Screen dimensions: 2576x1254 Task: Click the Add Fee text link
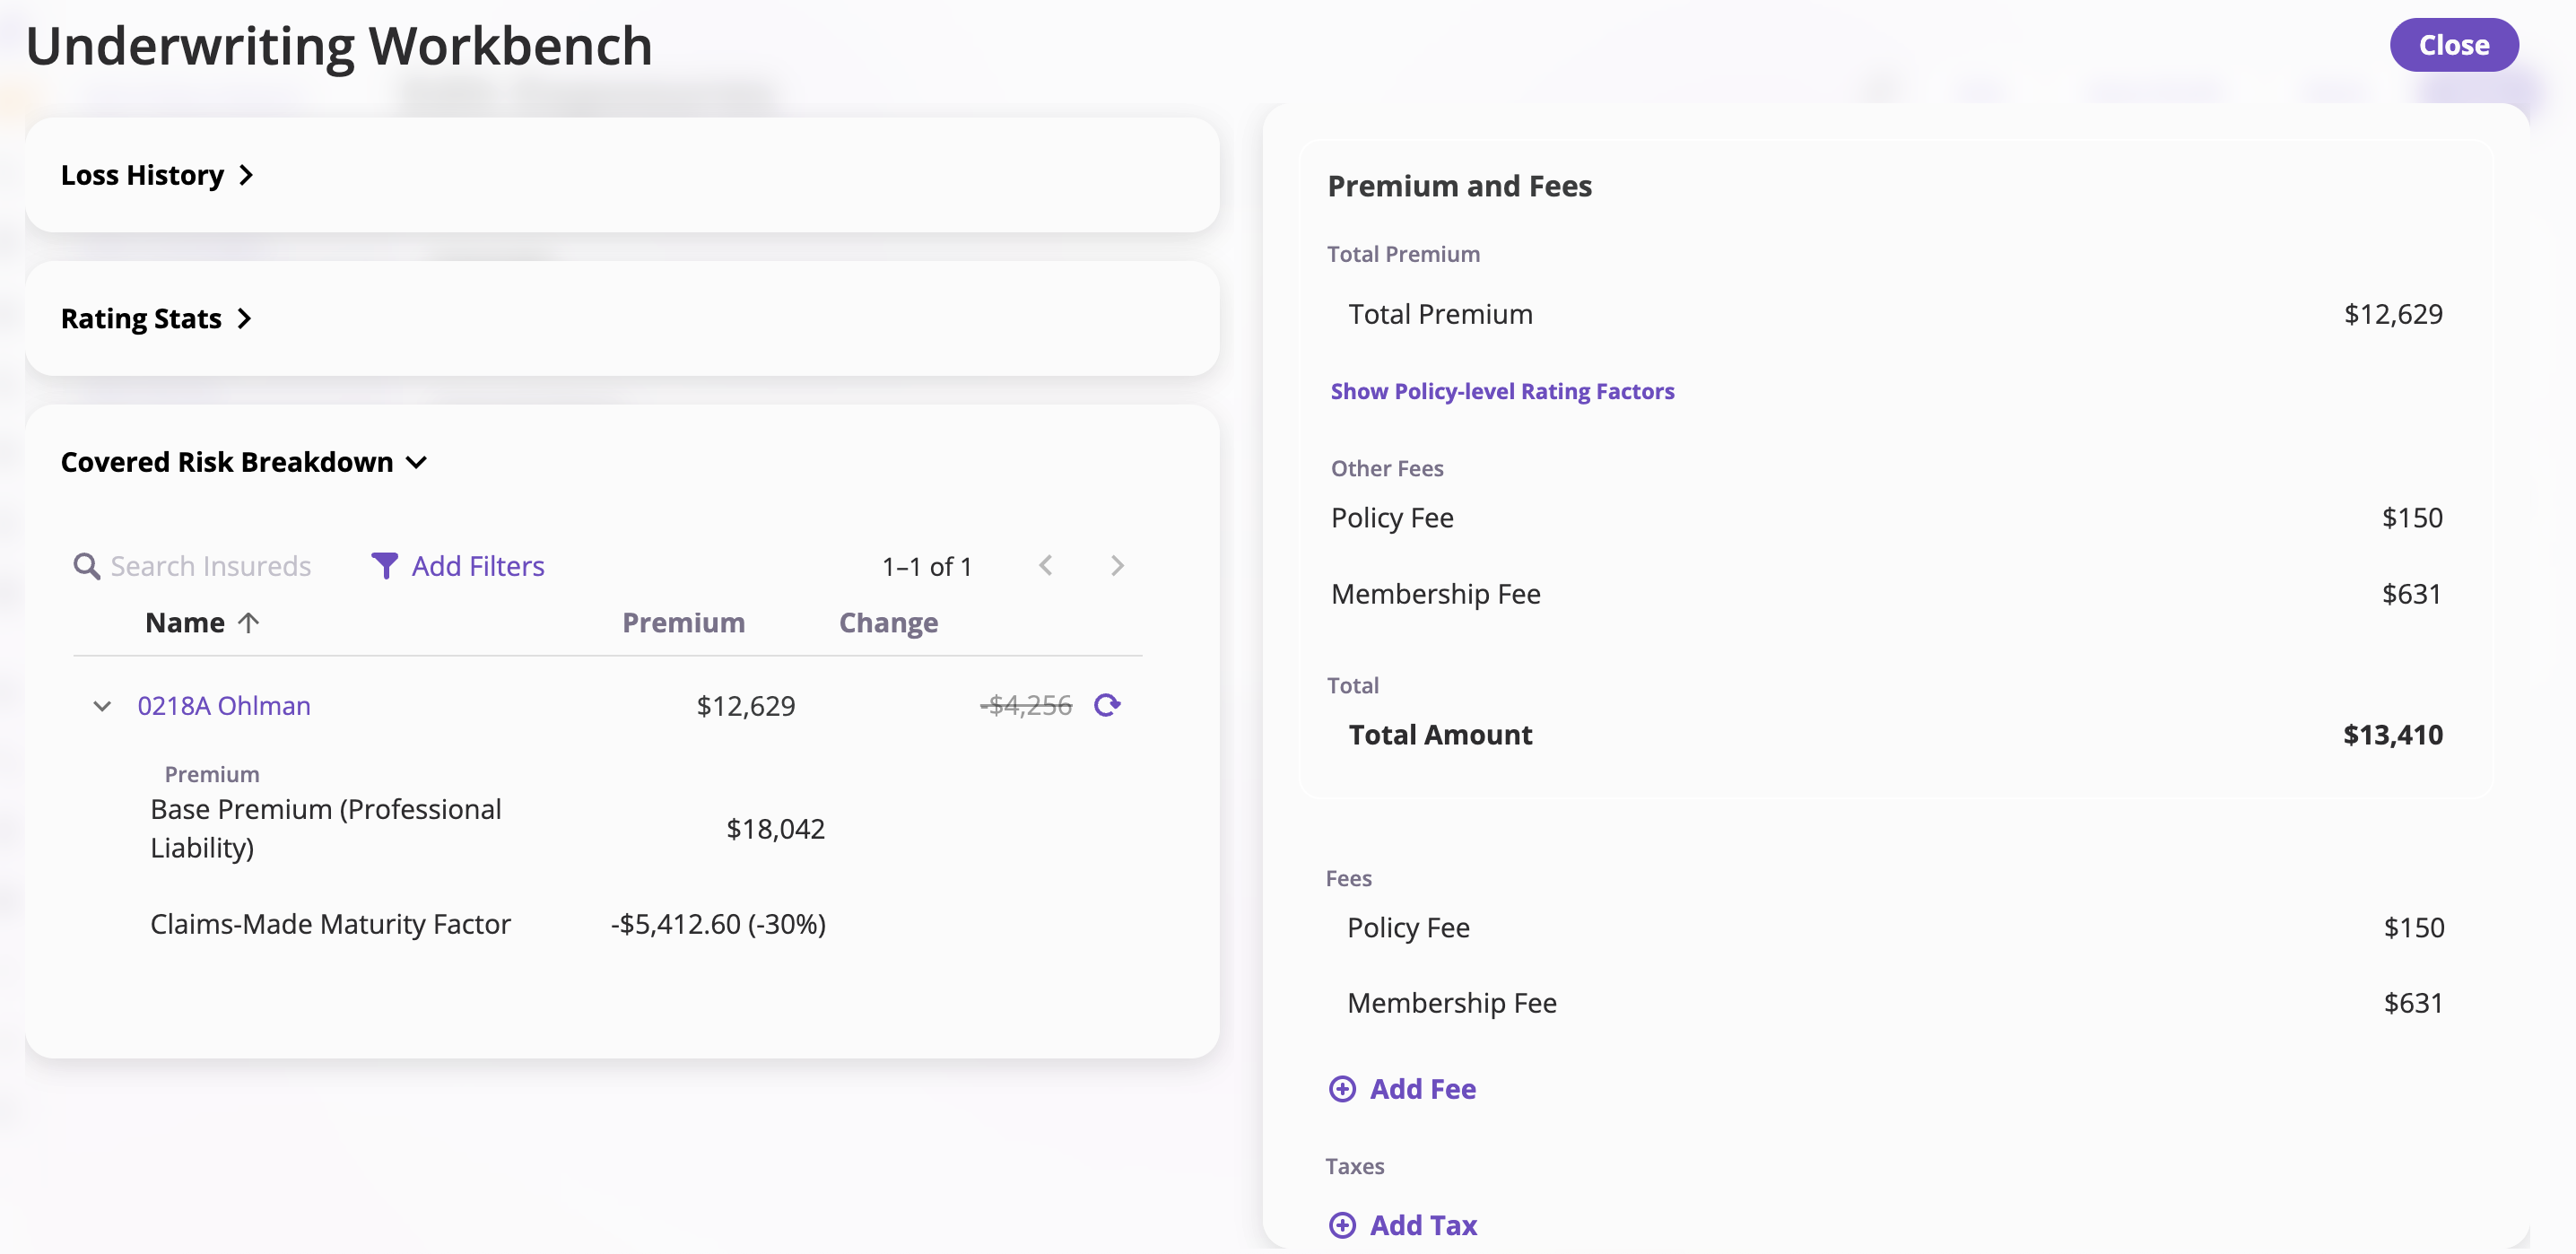[1422, 1088]
